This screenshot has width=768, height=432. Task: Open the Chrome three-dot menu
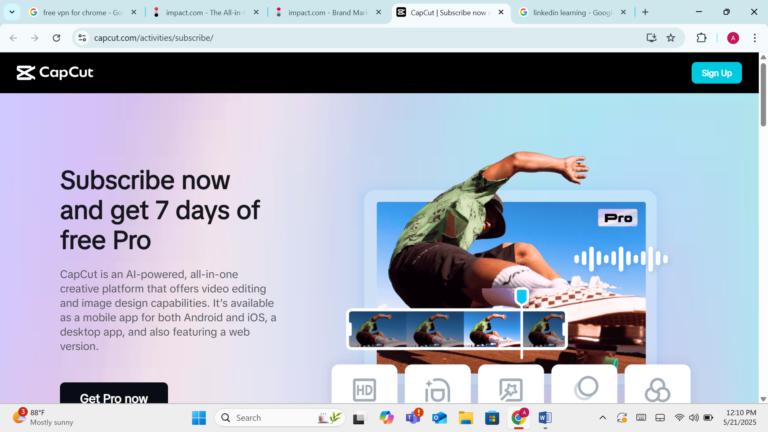pos(754,38)
